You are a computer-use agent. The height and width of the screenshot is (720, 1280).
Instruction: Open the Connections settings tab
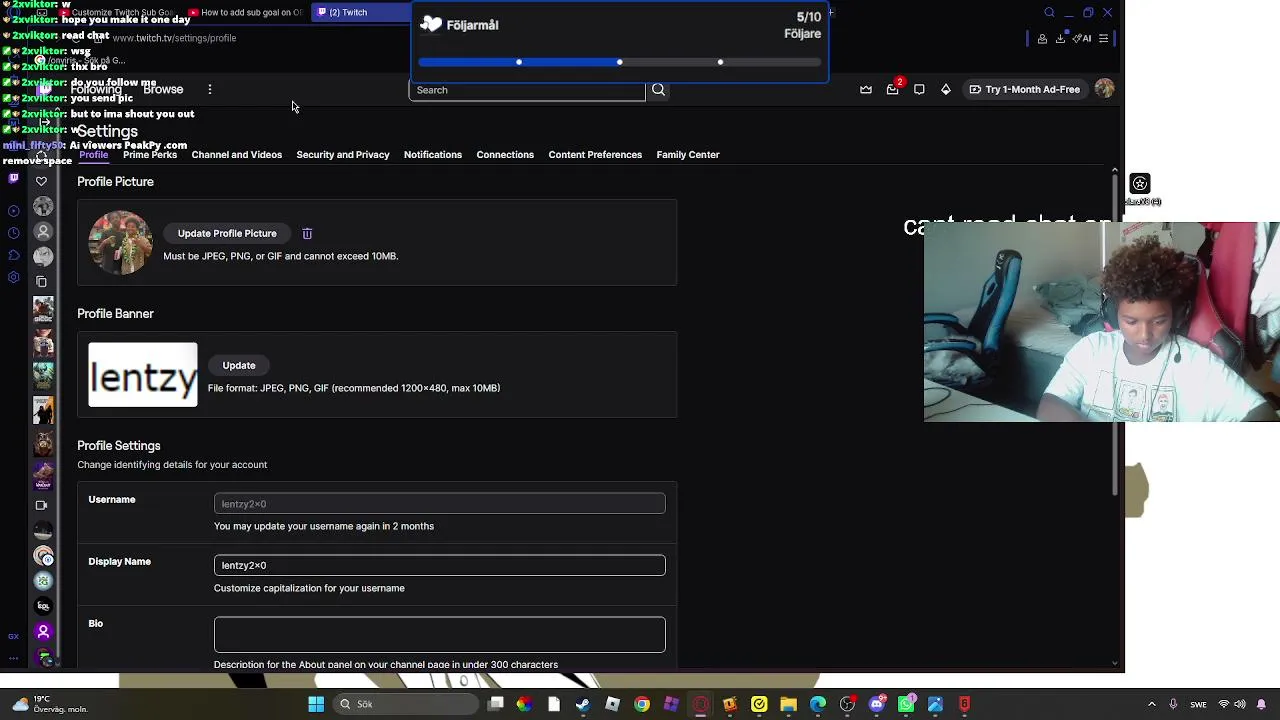click(x=505, y=155)
